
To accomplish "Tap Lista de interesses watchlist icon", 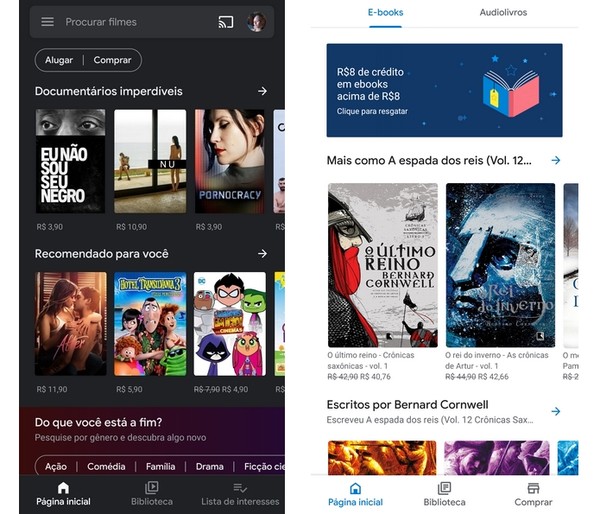I will pos(240,488).
